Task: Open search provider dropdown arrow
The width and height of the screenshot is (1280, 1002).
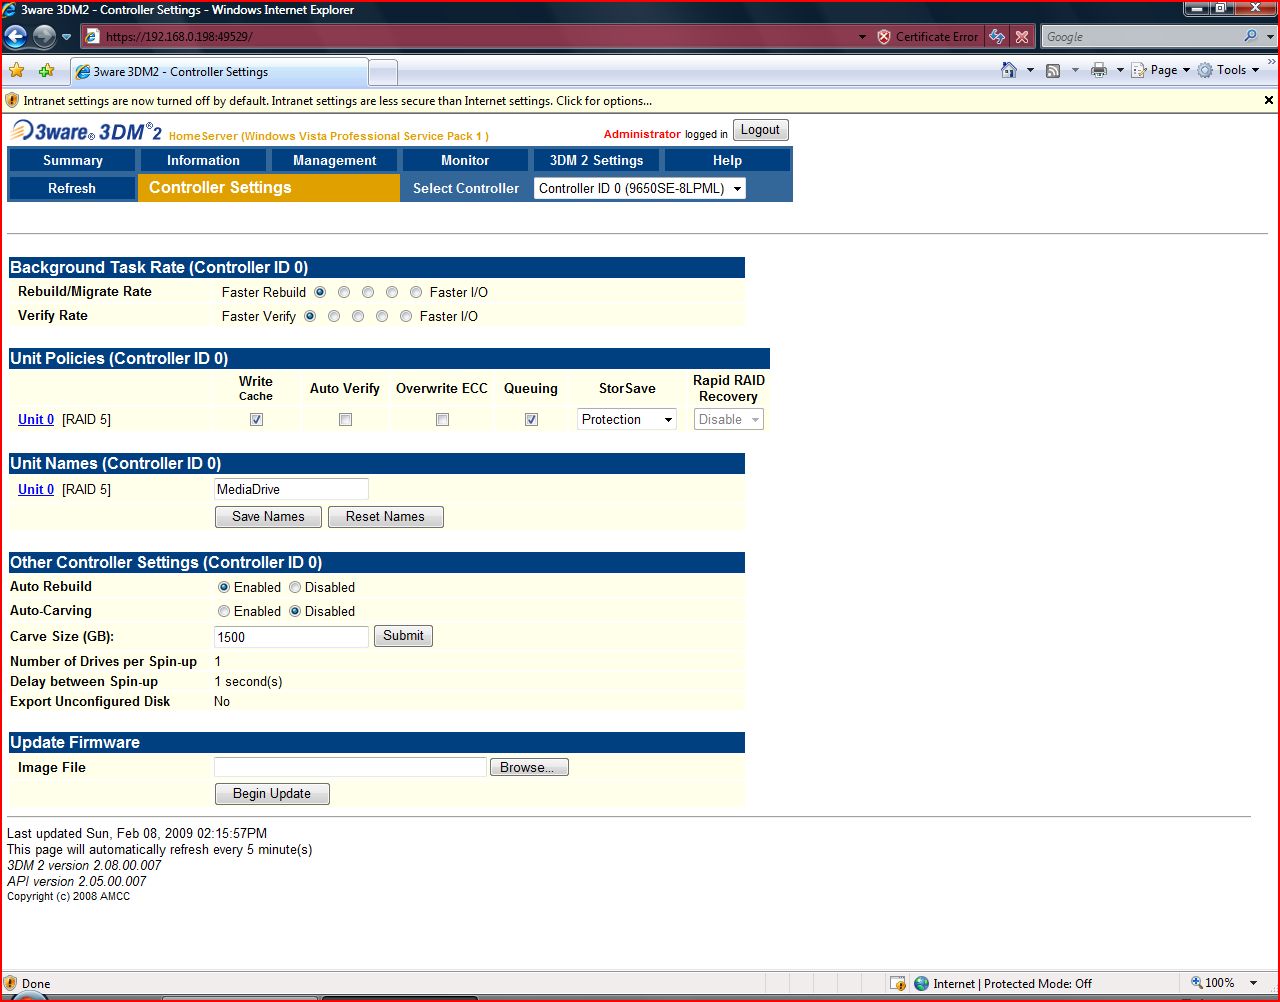Action: 1270,37
